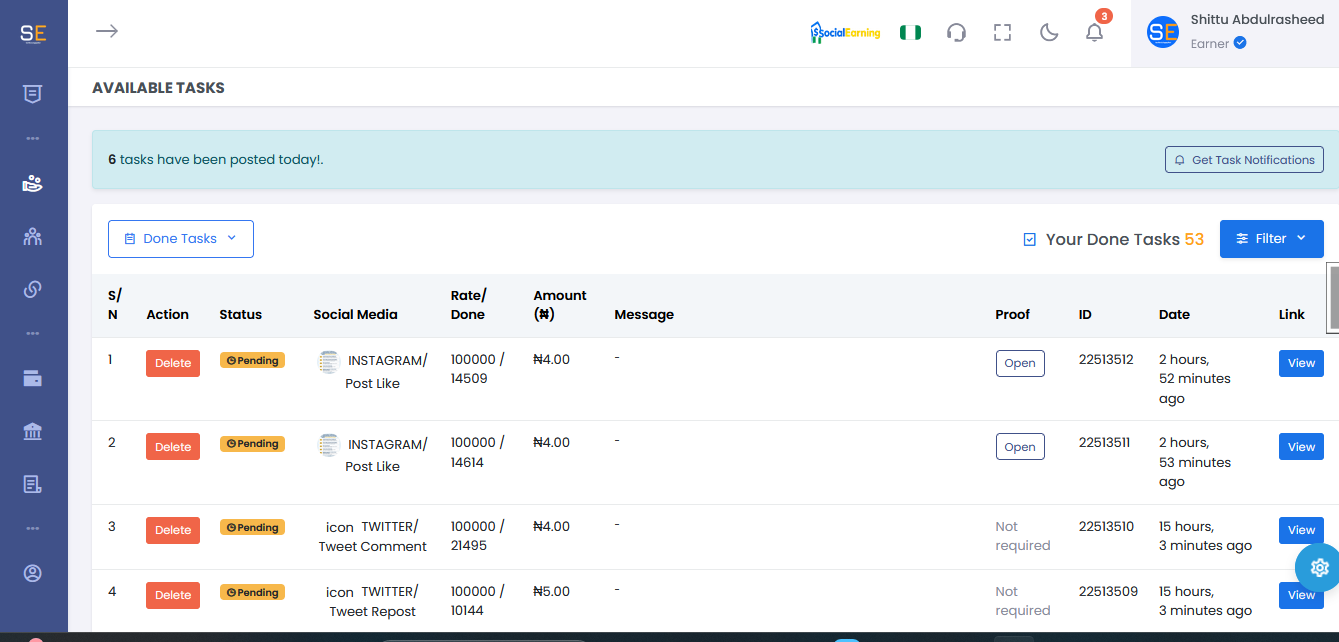Open the hand-with-coins earn icon in sidebar
1339x642 pixels.
click(x=33, y=184)
